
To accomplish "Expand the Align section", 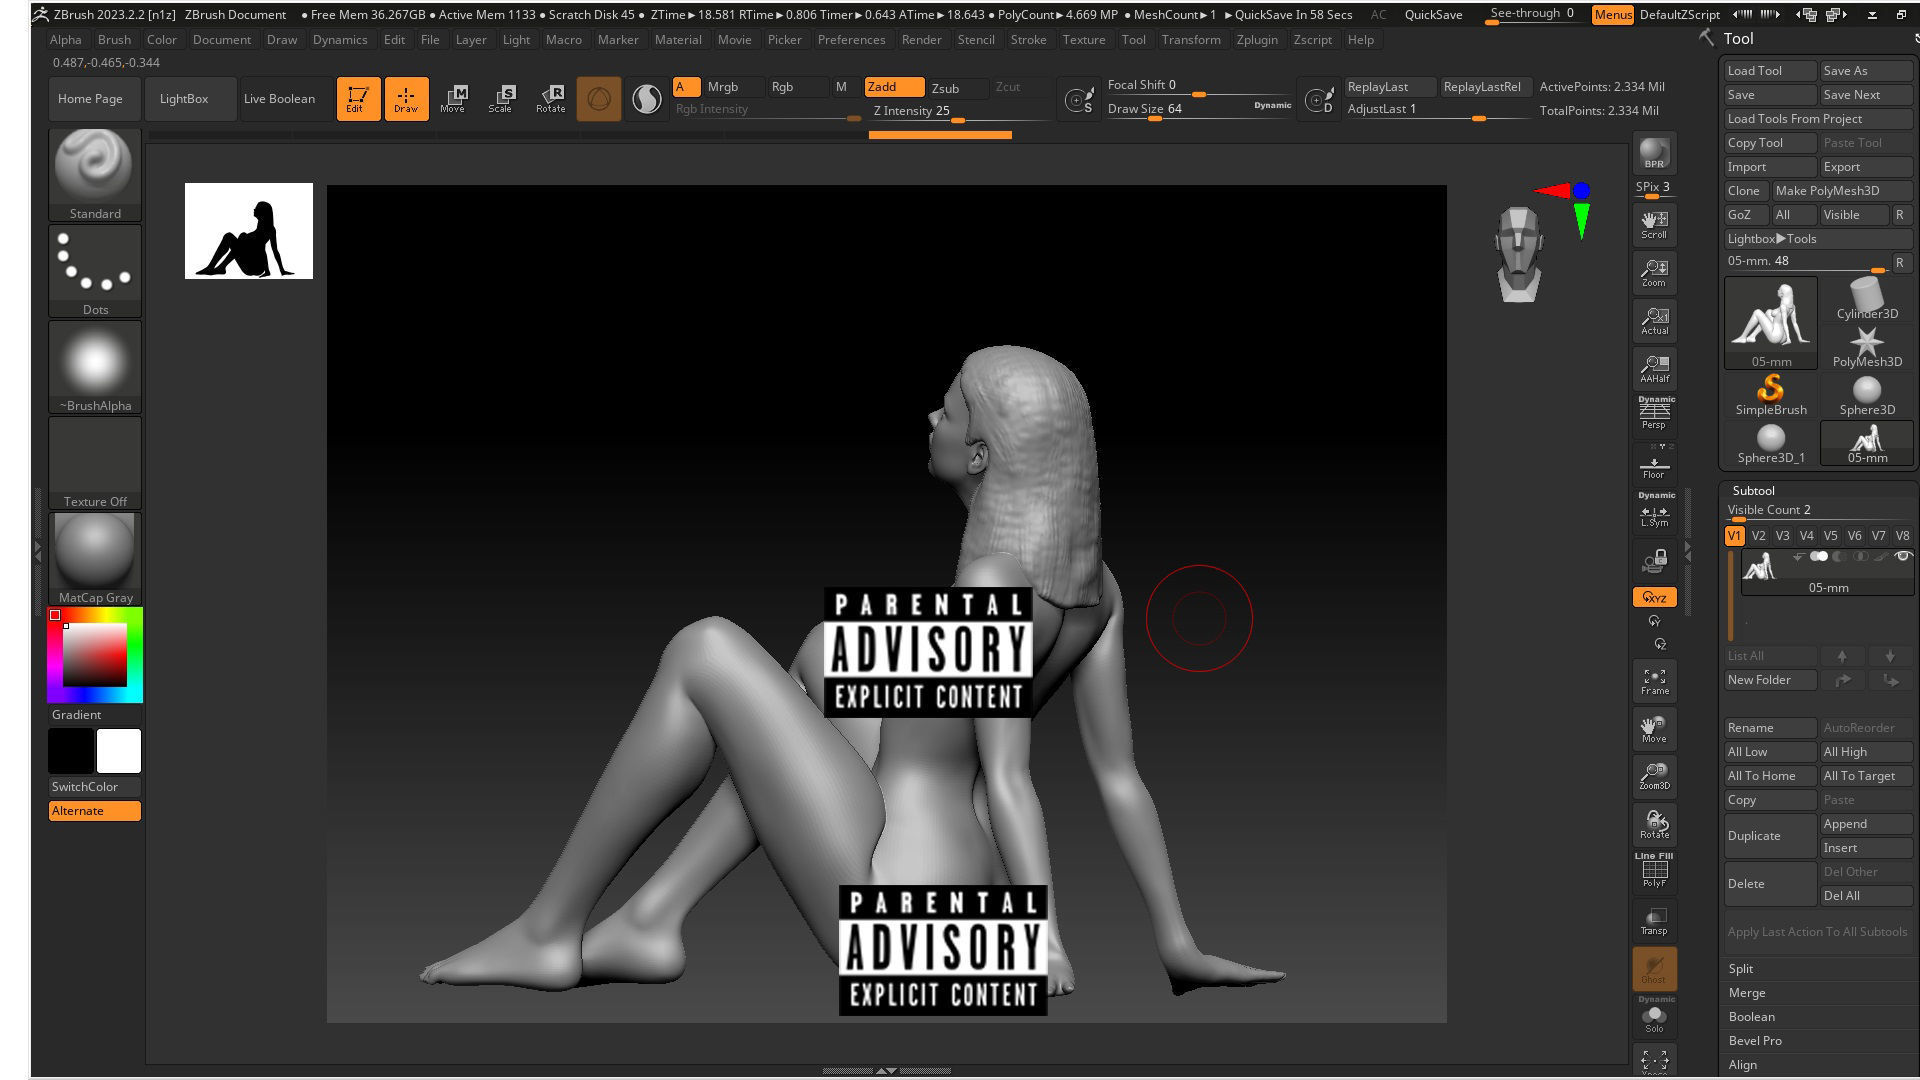I will 1743,1064.
